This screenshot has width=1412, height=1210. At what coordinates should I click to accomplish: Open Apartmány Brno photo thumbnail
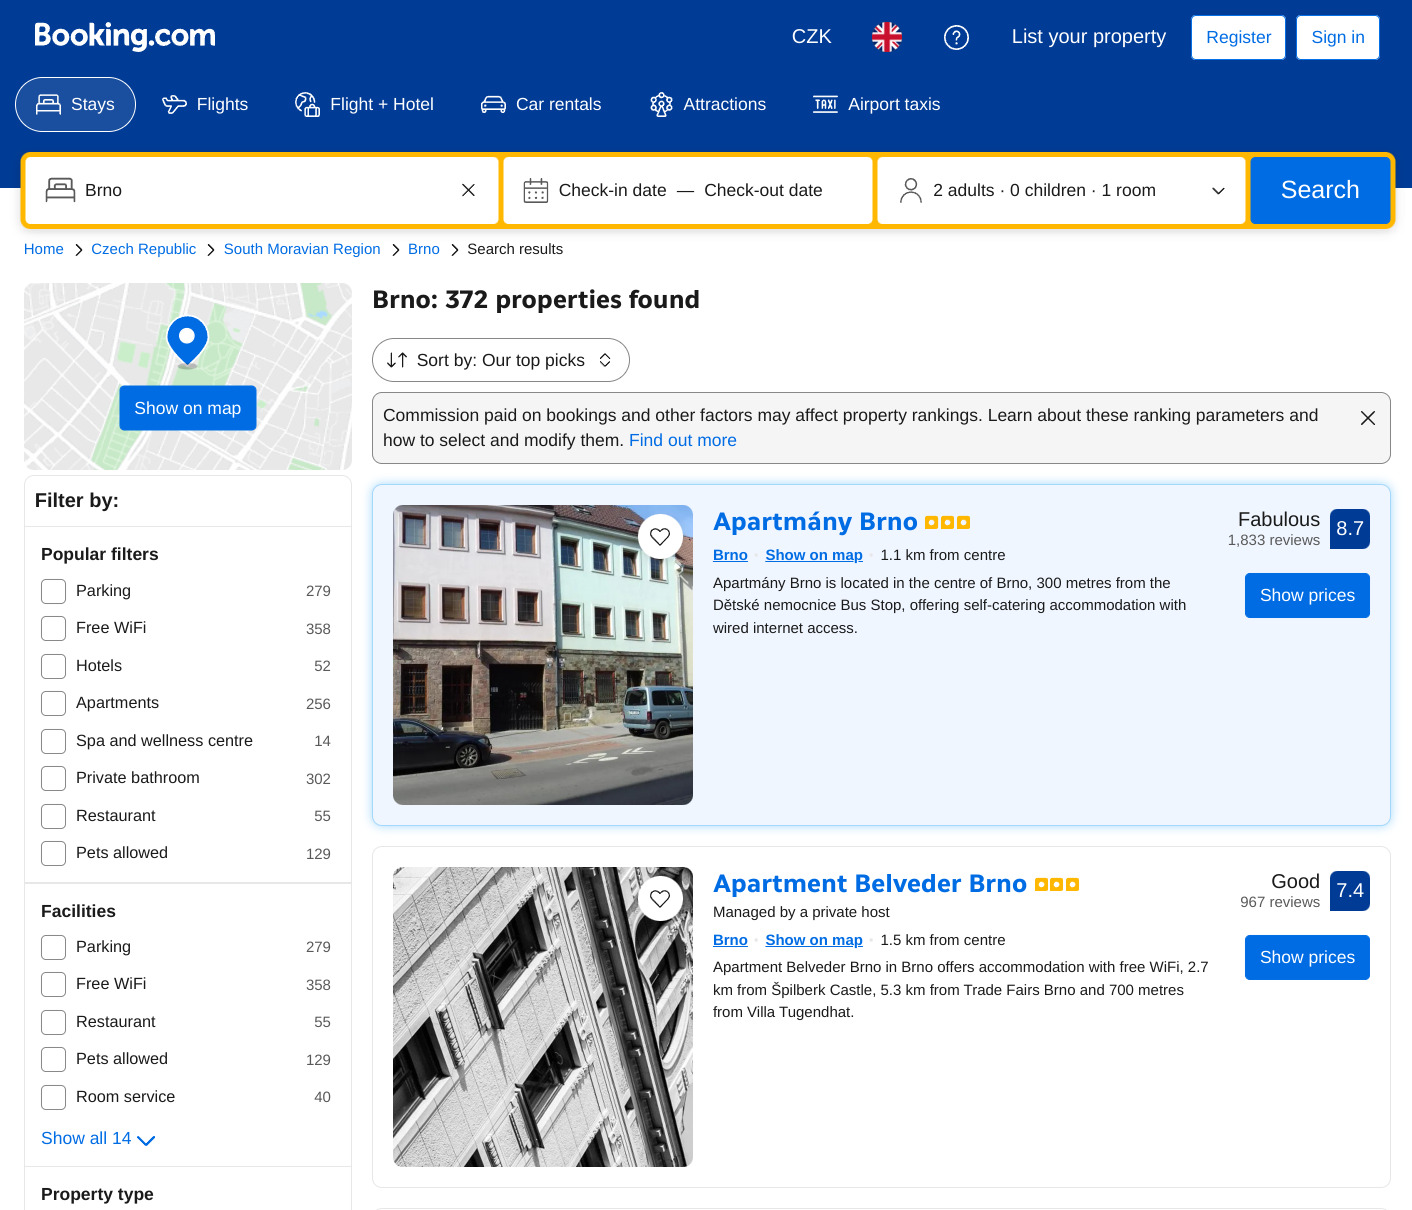point(543,655)
